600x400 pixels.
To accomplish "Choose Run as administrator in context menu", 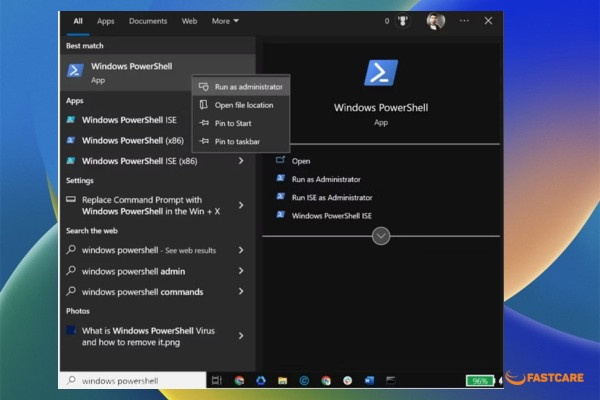I will [x=241, y=87].
